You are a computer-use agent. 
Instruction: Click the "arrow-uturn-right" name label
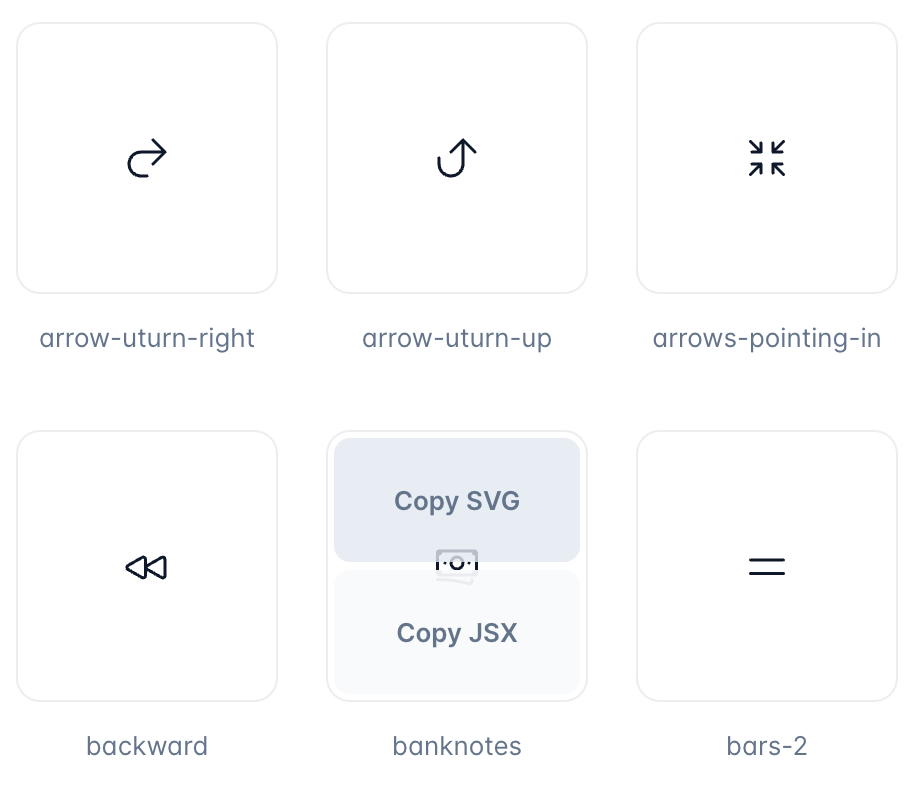(x=147, y=339)
